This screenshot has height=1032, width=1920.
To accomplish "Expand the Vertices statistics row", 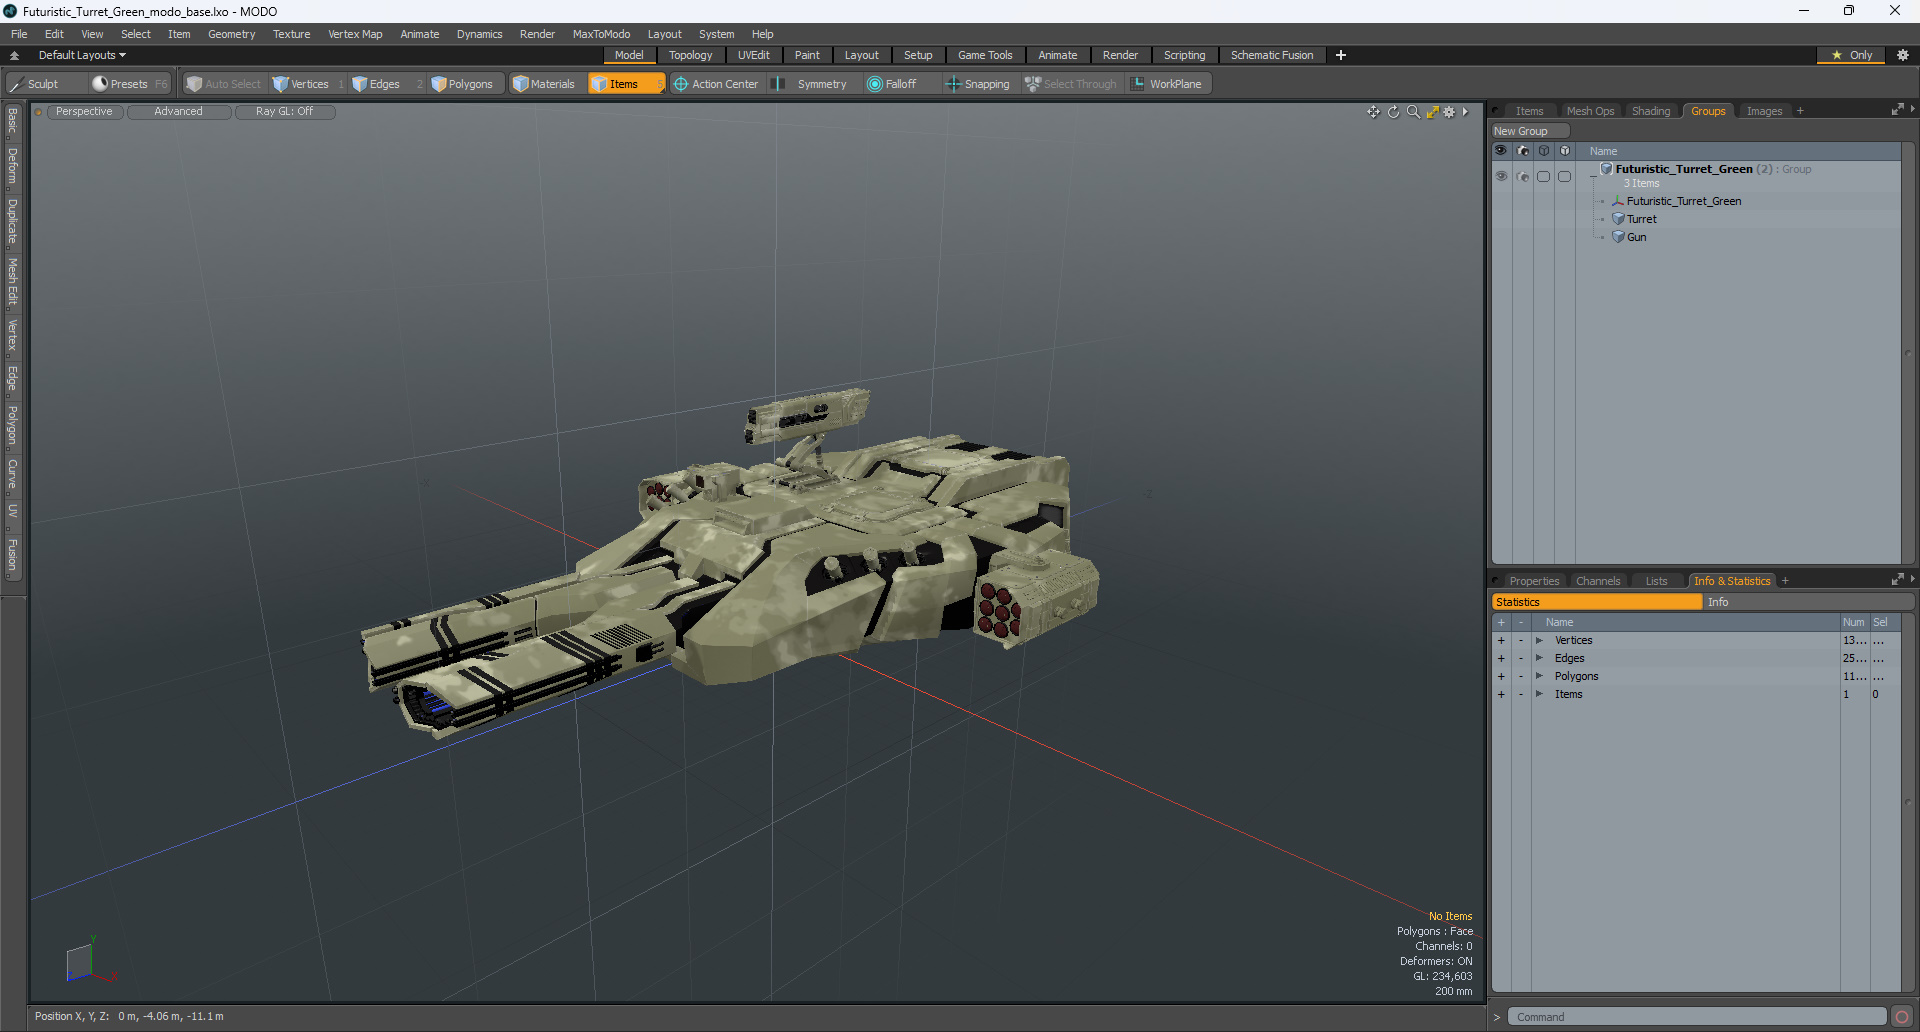I will 1539,640.
